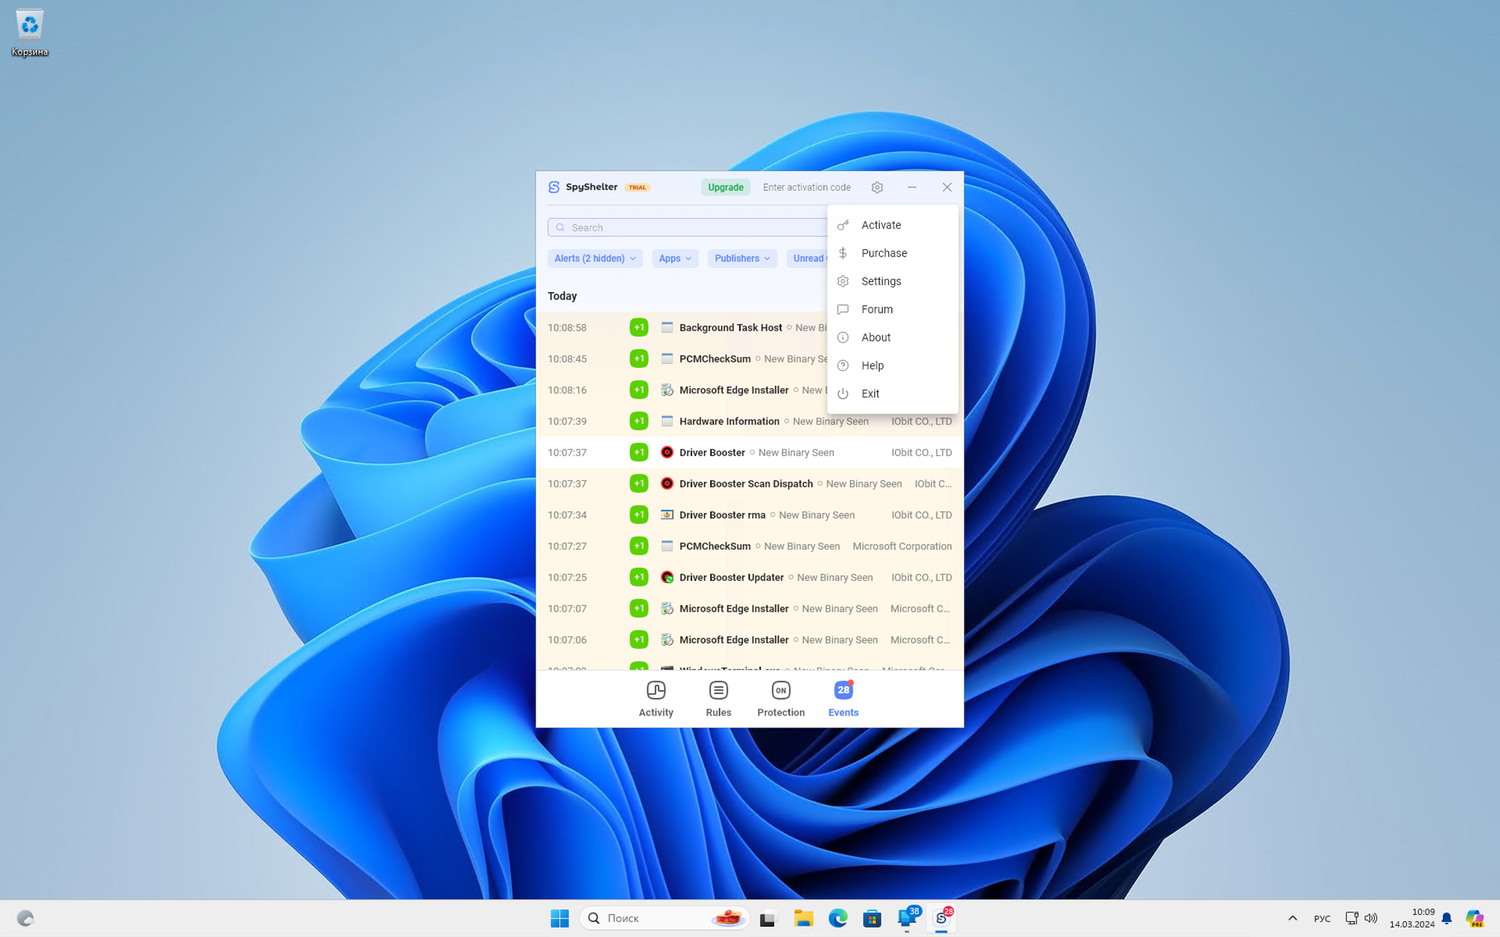1500x937 pixels.
Task: Click the Microsoft Corporation publisher text
Action: pyautogui.click(x=902, y=546)
